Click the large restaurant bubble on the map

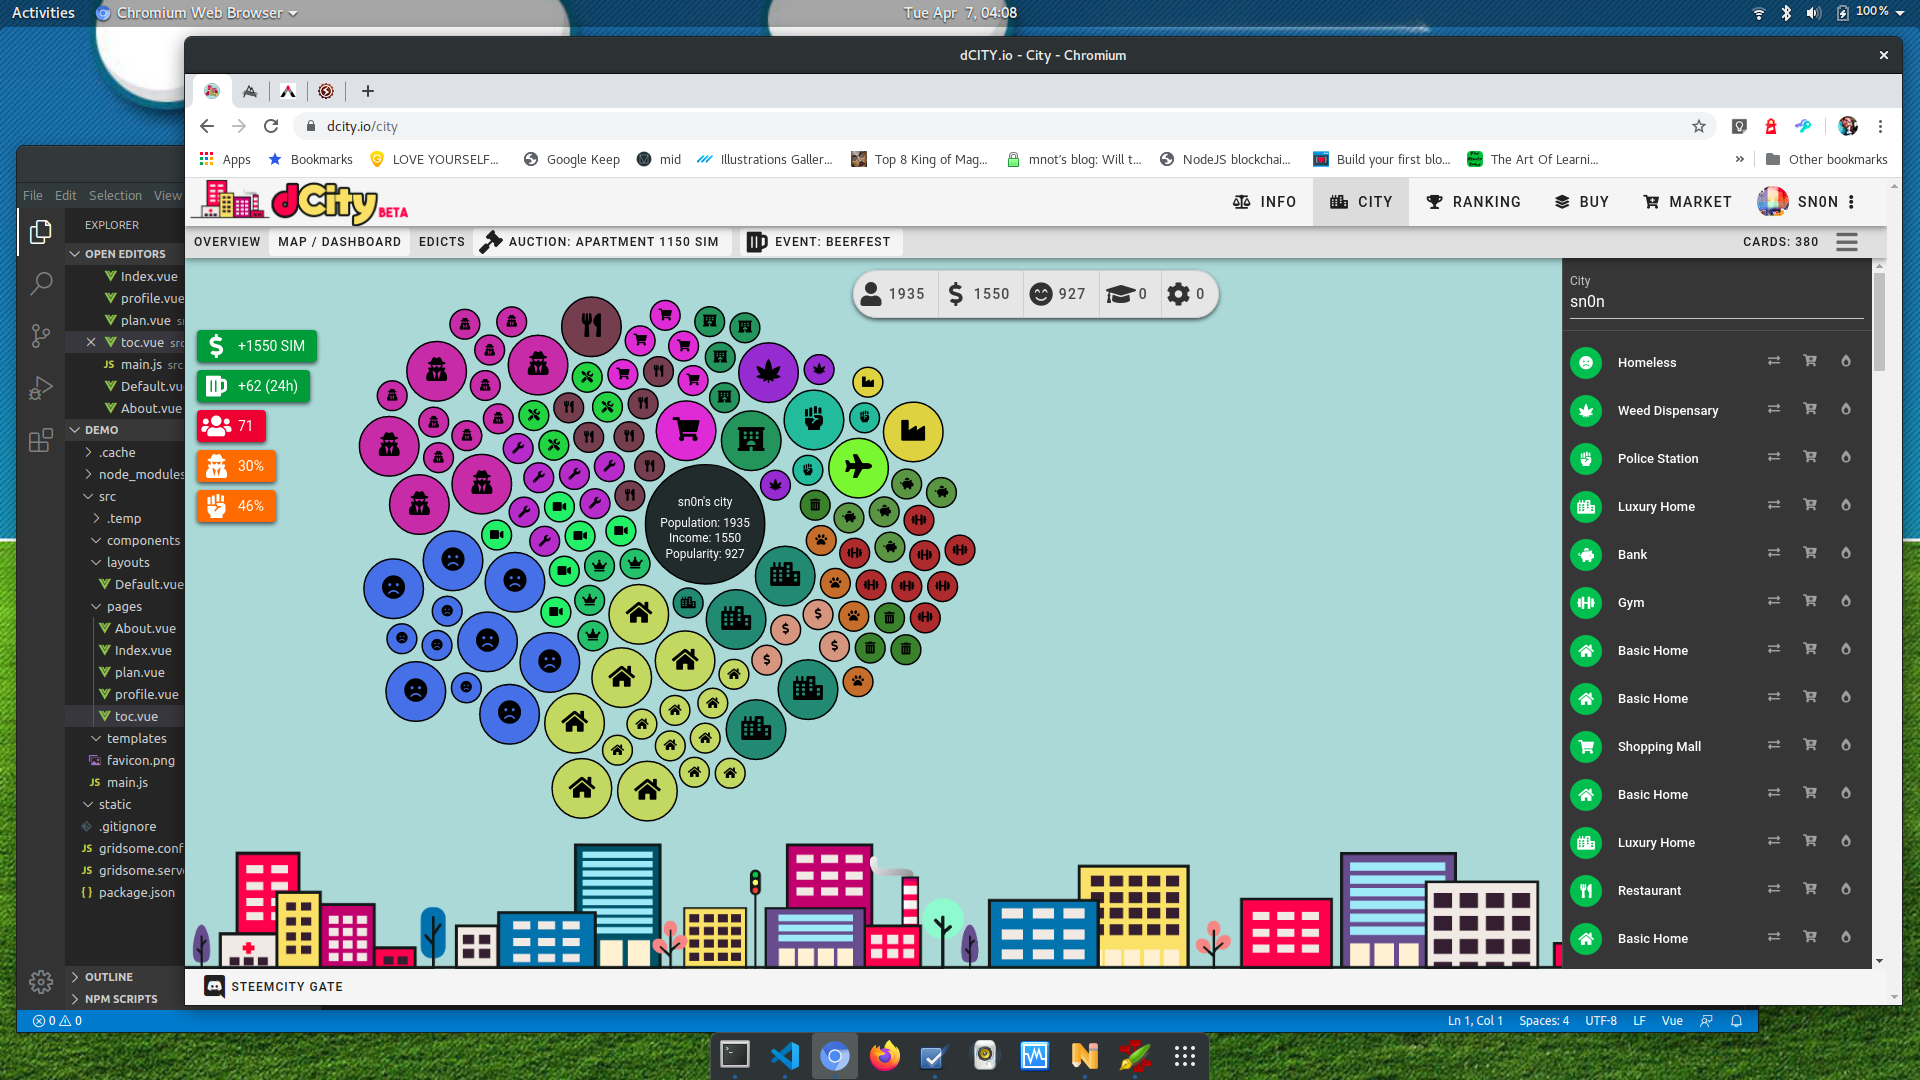click(591, 326)
